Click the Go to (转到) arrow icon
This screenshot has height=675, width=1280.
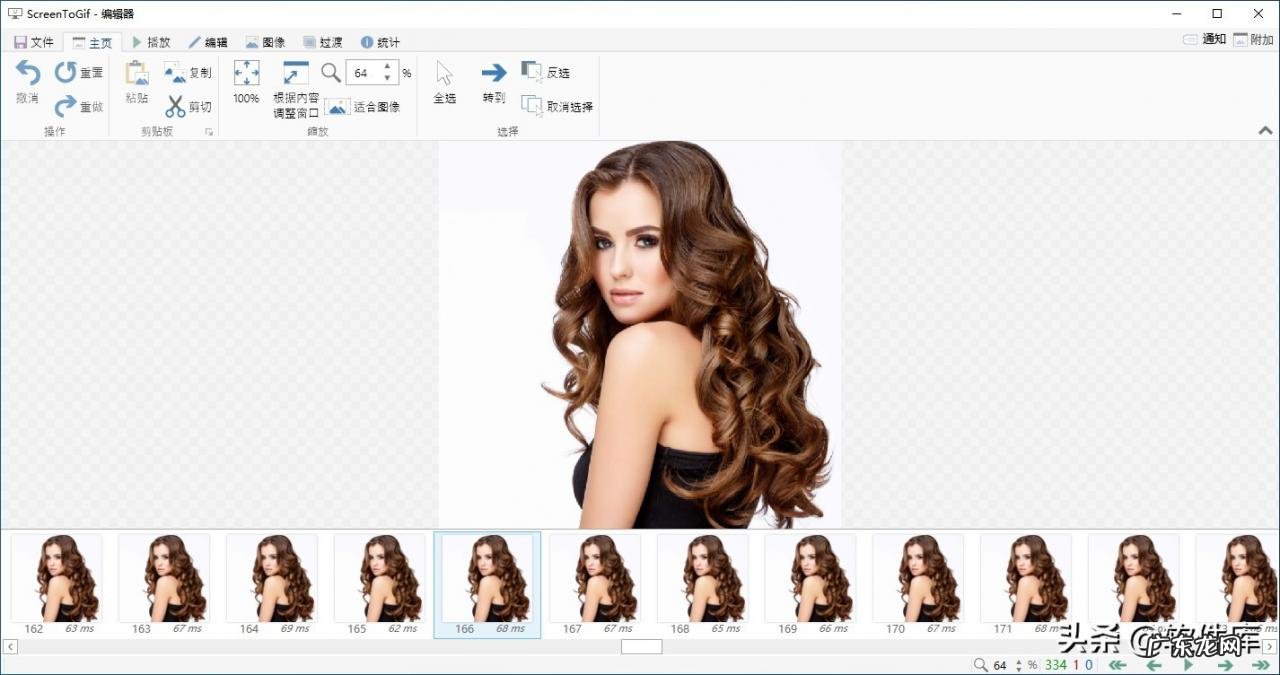[494, 73]
